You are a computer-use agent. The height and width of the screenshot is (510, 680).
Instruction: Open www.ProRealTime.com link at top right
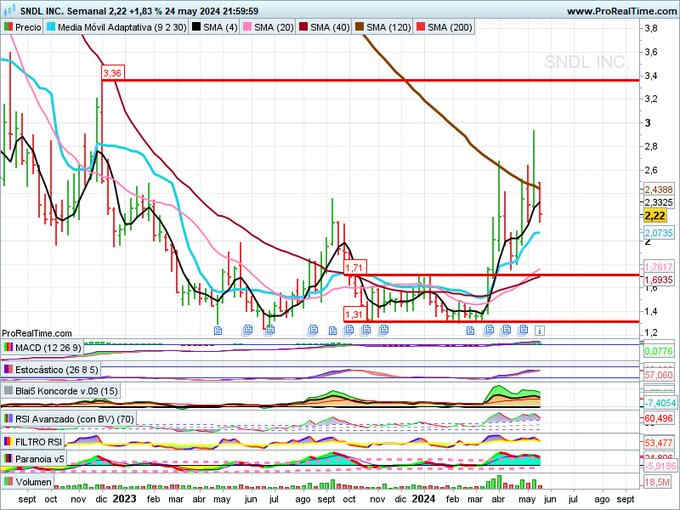click(x=622, y=11)
